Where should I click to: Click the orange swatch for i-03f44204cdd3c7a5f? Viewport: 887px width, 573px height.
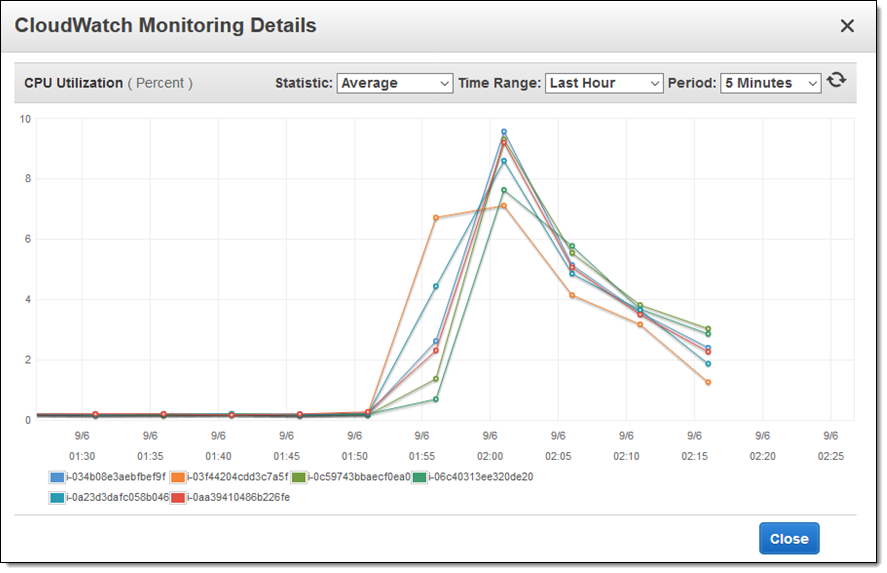178,477
